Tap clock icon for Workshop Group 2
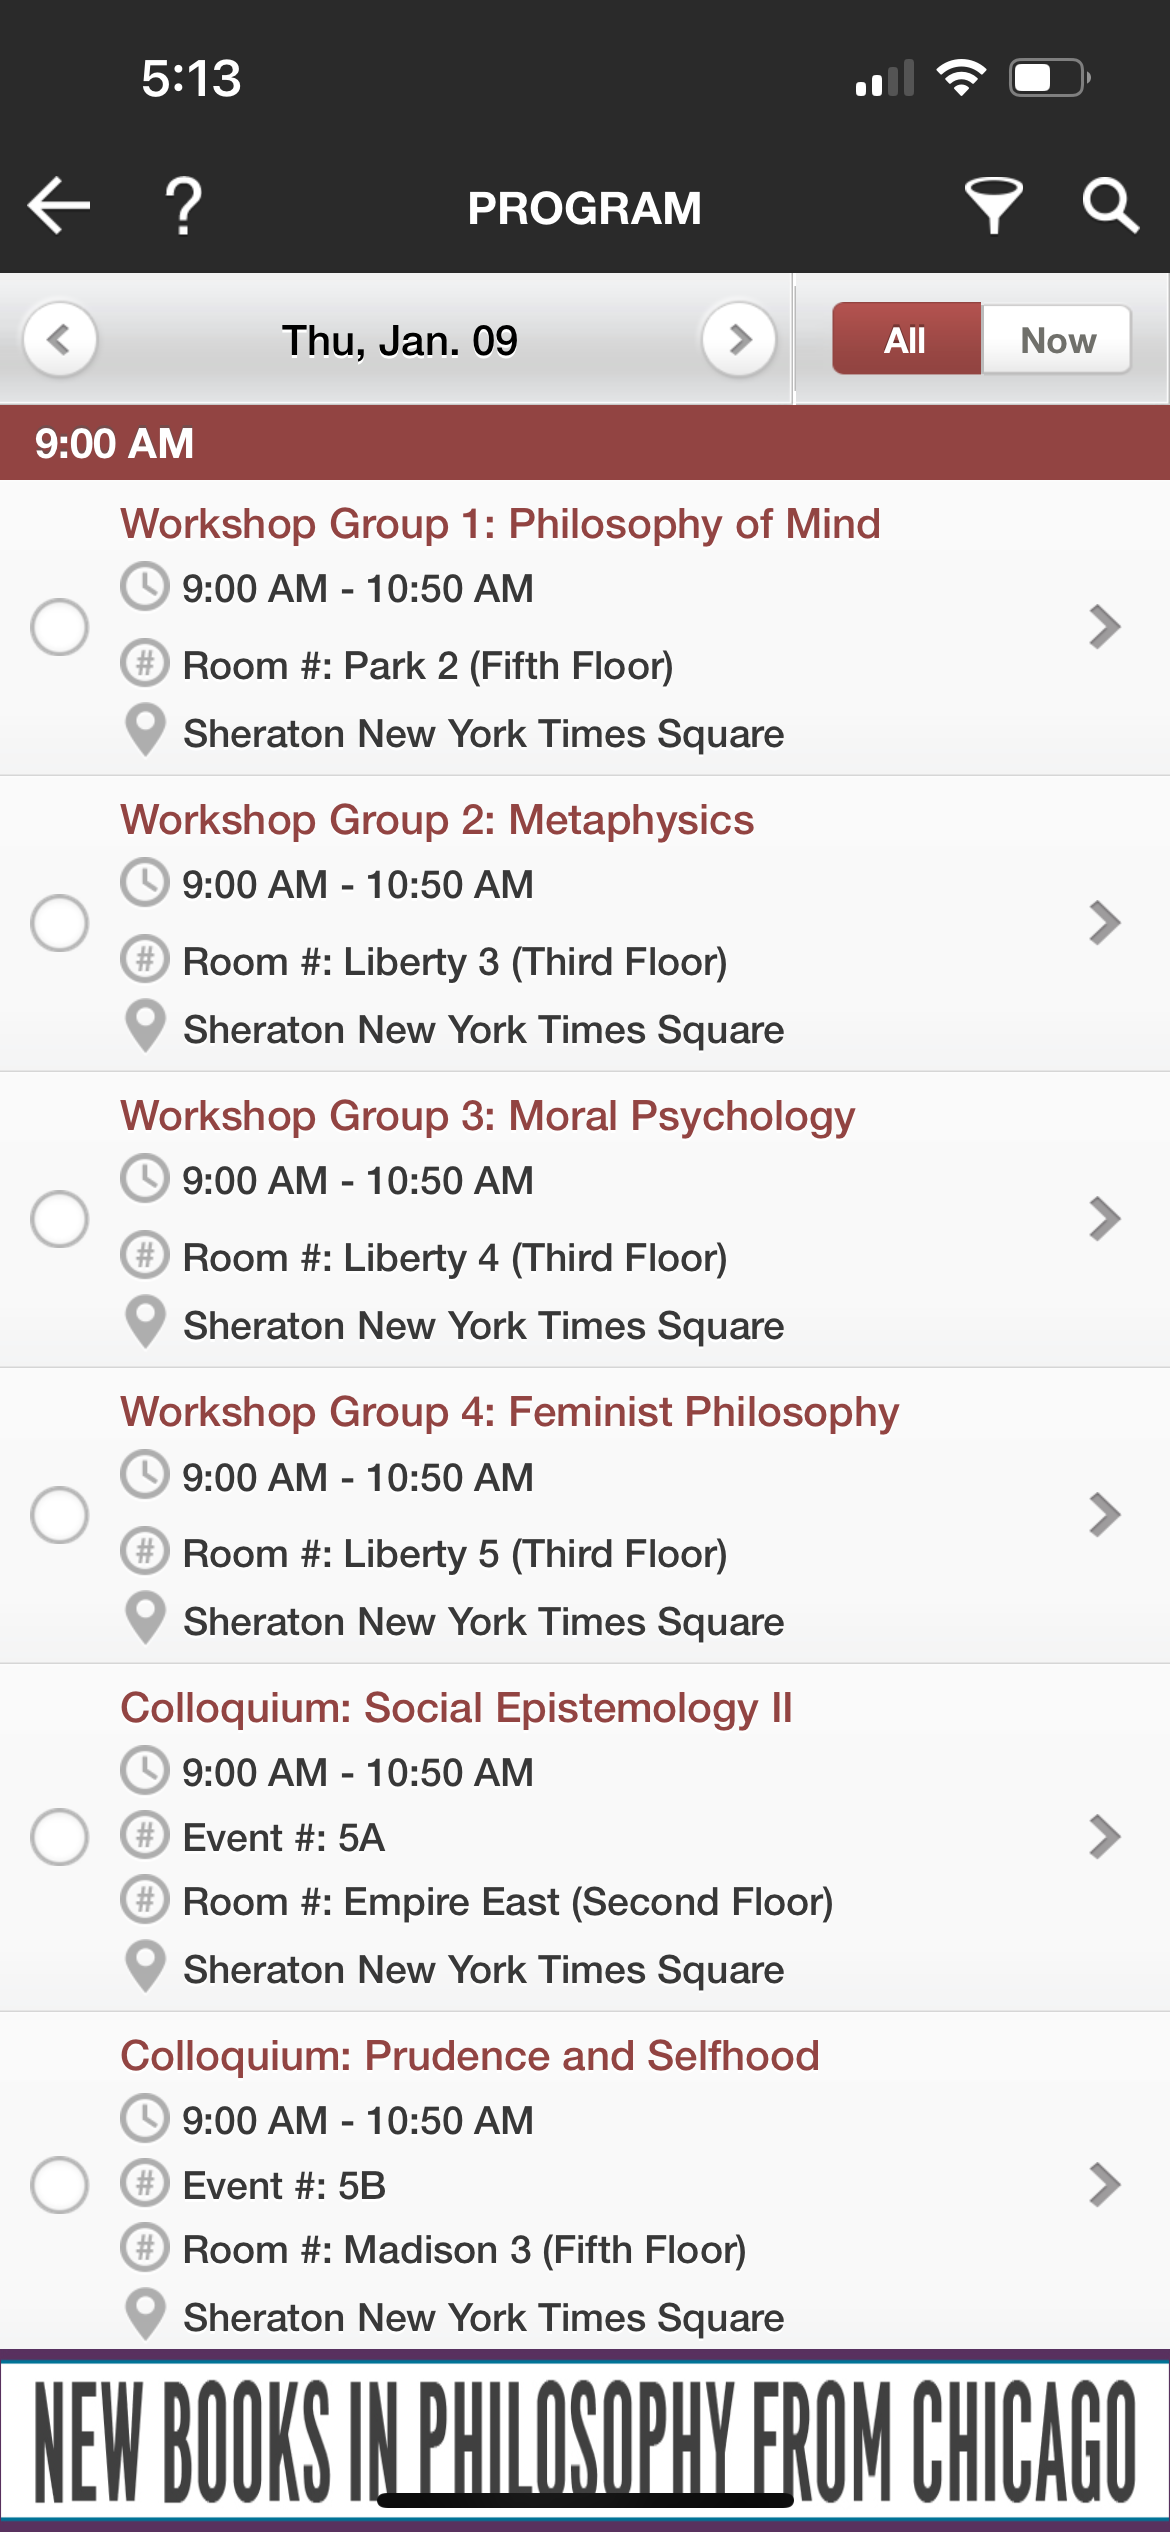 145,882
